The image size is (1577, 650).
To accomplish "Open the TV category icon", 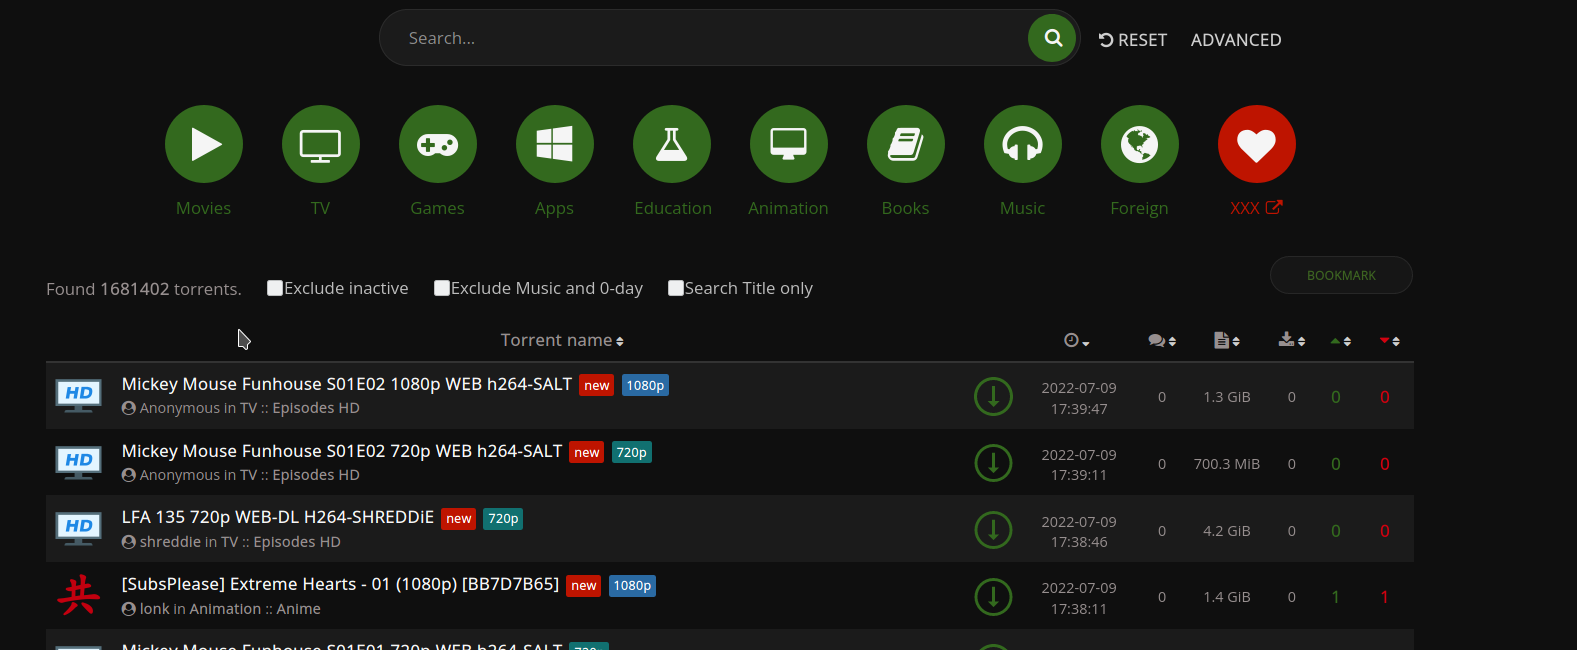I will [321, 144].
